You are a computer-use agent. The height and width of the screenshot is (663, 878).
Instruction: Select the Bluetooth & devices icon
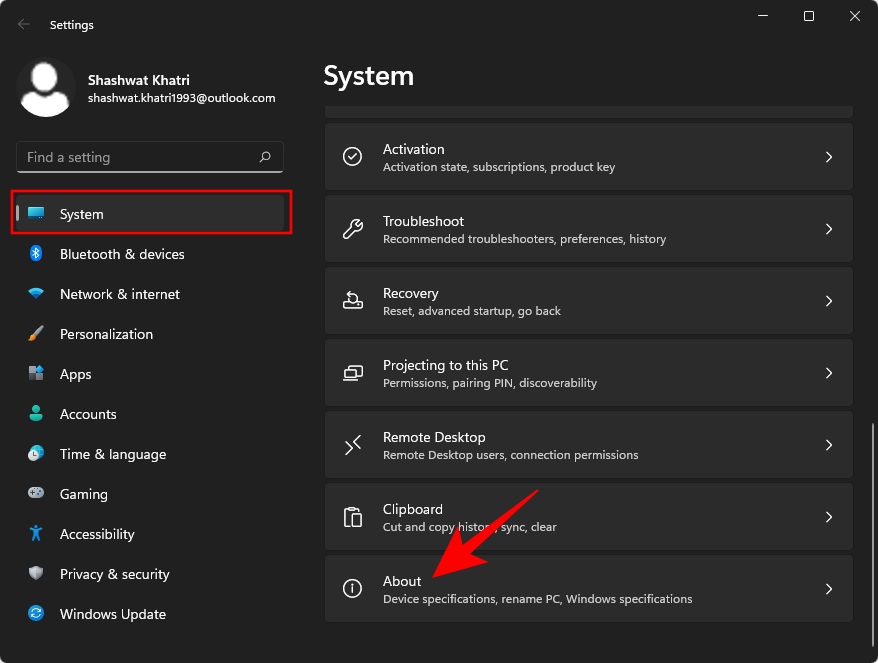[x=35, y=254]
